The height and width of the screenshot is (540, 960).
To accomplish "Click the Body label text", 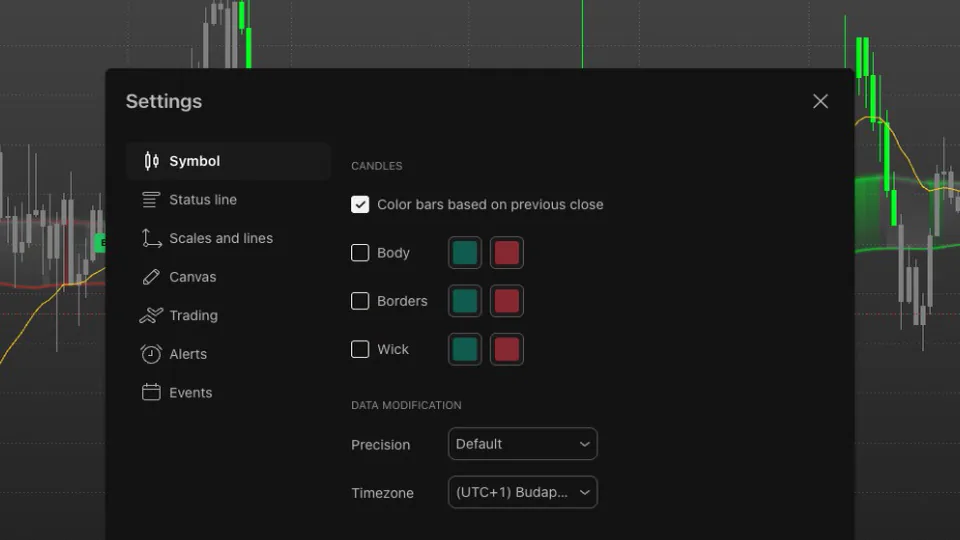I will coord(393,253).
